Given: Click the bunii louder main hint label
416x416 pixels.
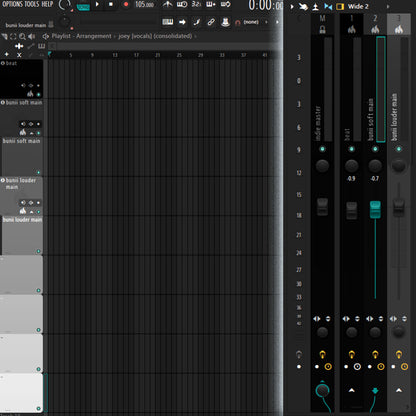Looking at the screenshot, I should click(x=26, y=25).
